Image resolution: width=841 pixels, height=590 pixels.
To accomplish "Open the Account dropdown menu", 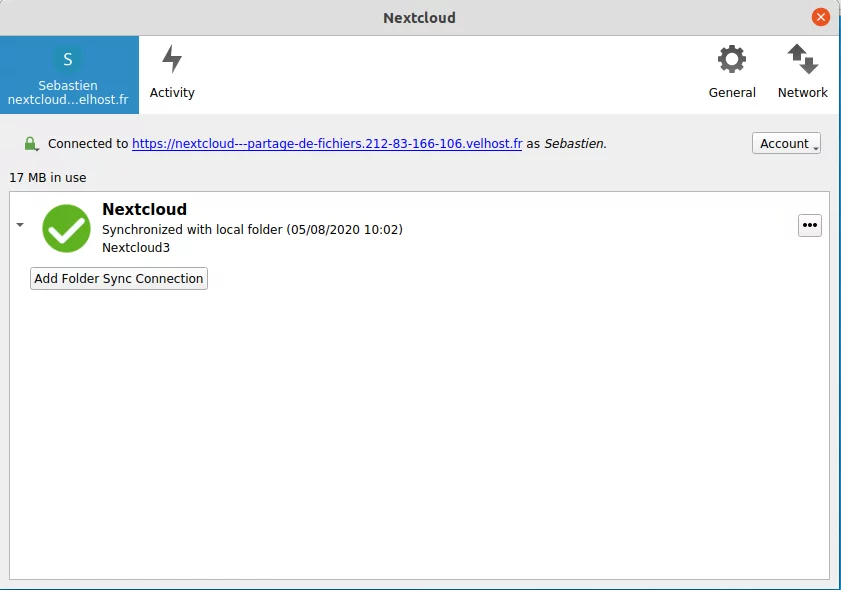I will click(786, 143).
